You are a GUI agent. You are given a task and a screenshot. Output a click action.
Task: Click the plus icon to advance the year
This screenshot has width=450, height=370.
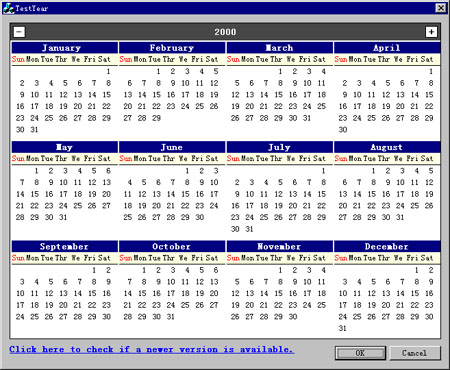[x=431, y=32]
